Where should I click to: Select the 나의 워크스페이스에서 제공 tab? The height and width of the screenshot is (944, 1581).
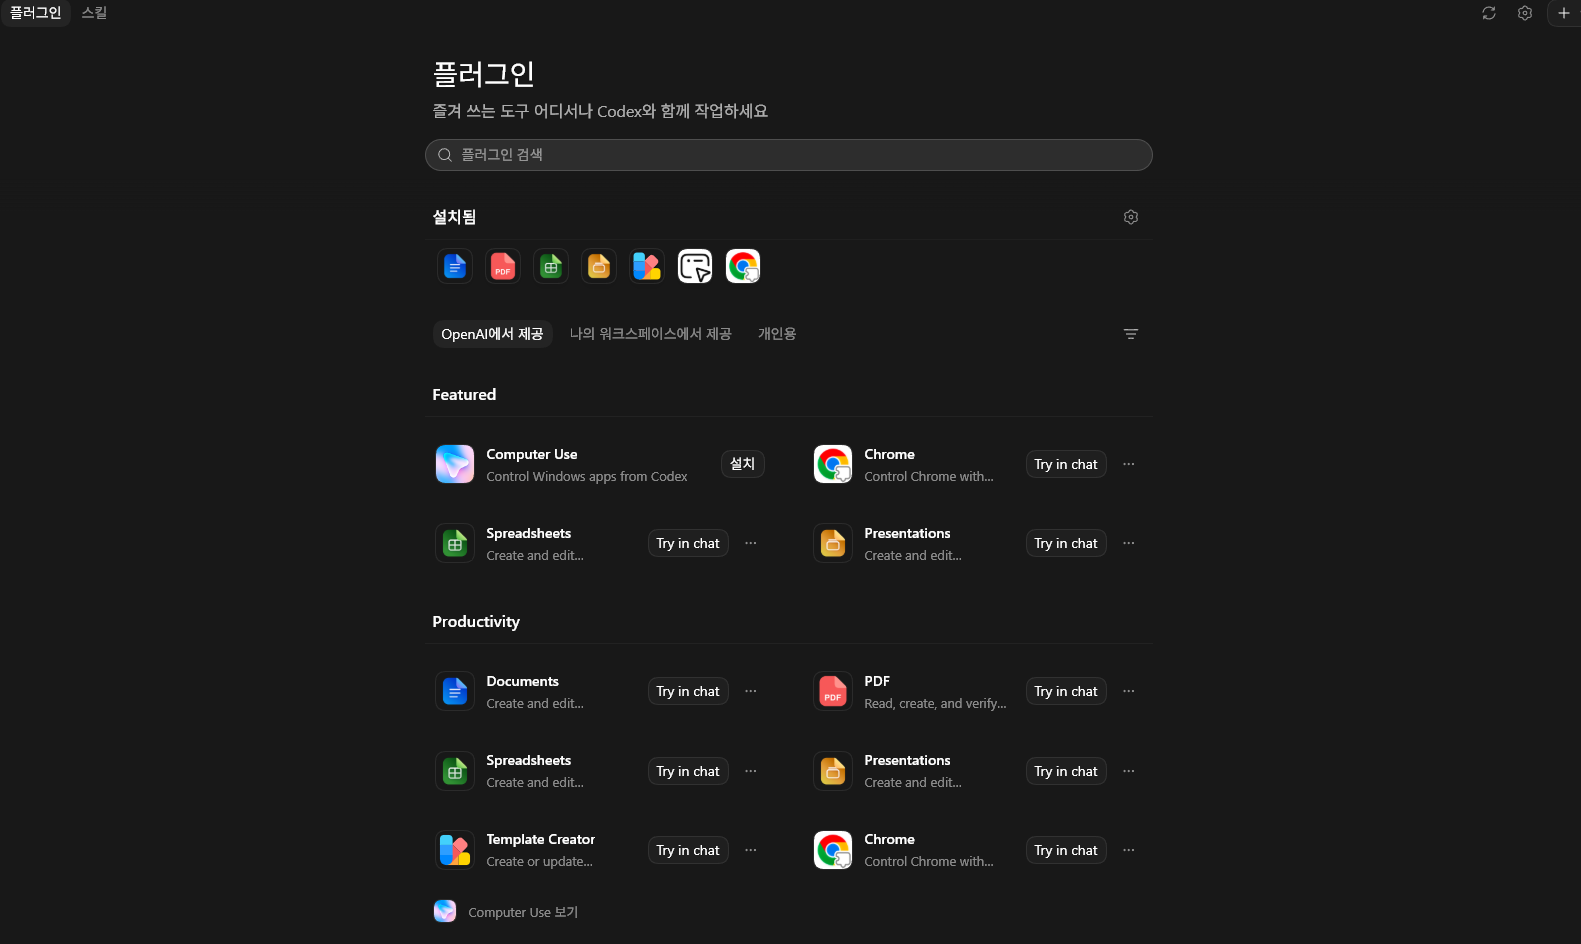point(651,334)
